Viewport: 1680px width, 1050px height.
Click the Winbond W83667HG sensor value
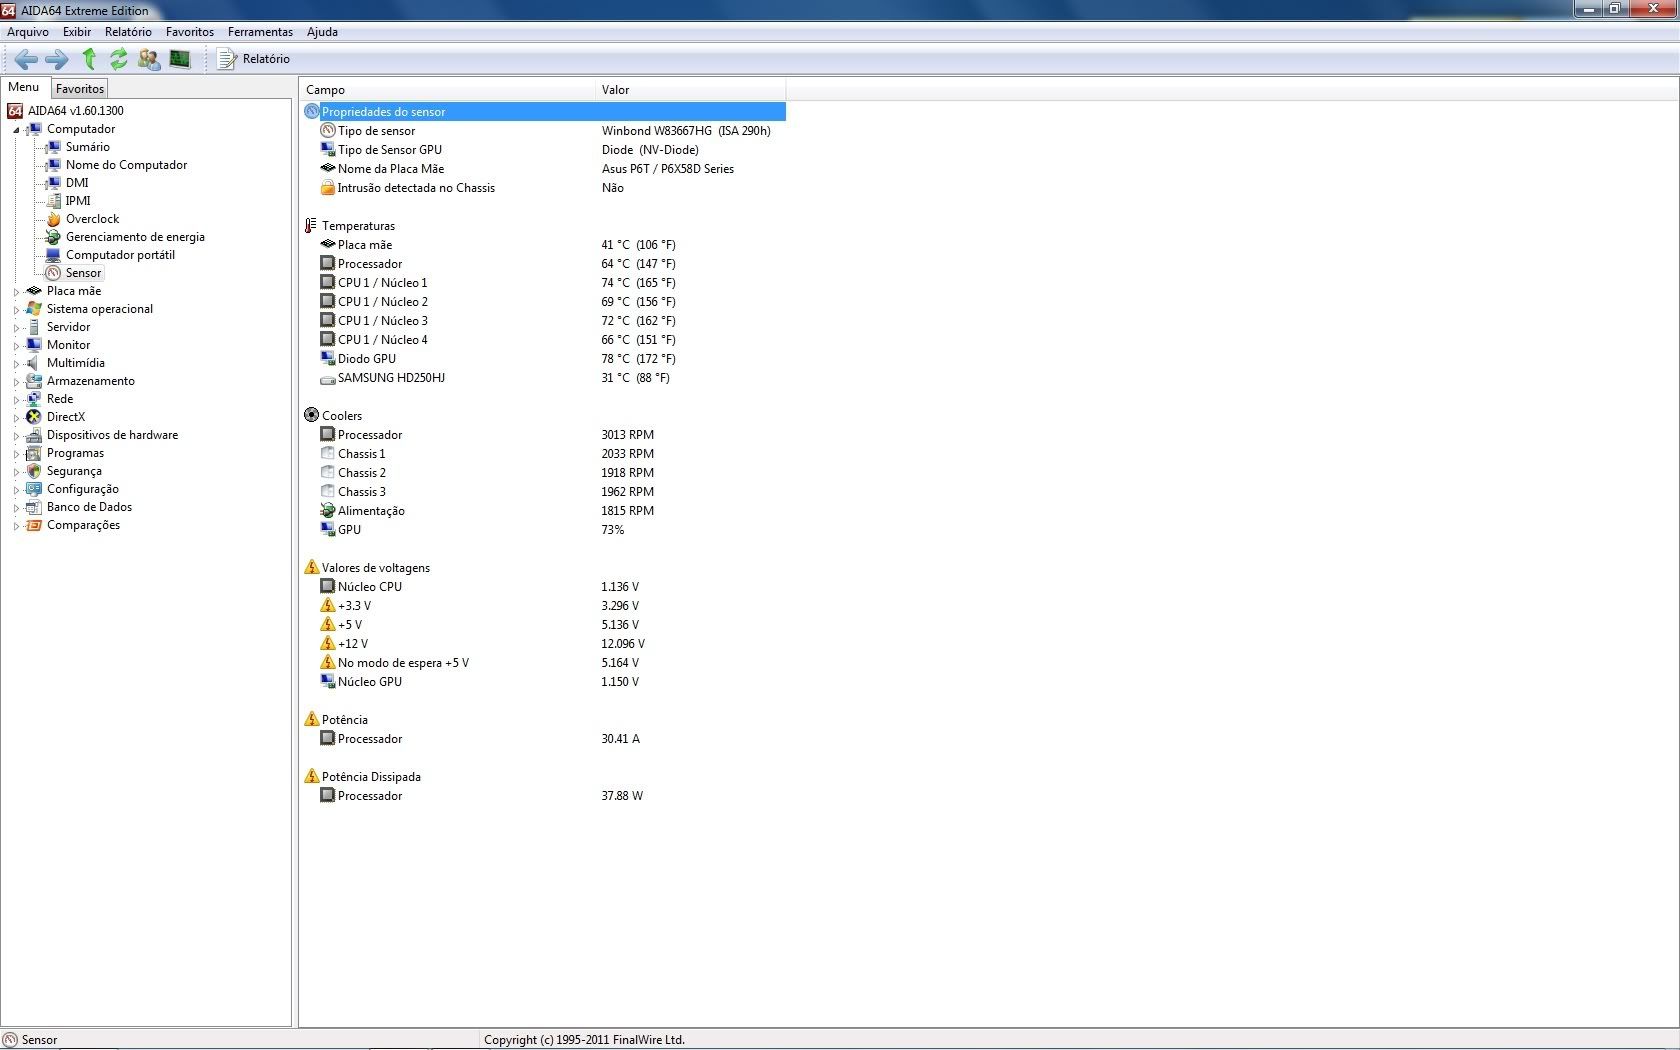pos(686,131)
